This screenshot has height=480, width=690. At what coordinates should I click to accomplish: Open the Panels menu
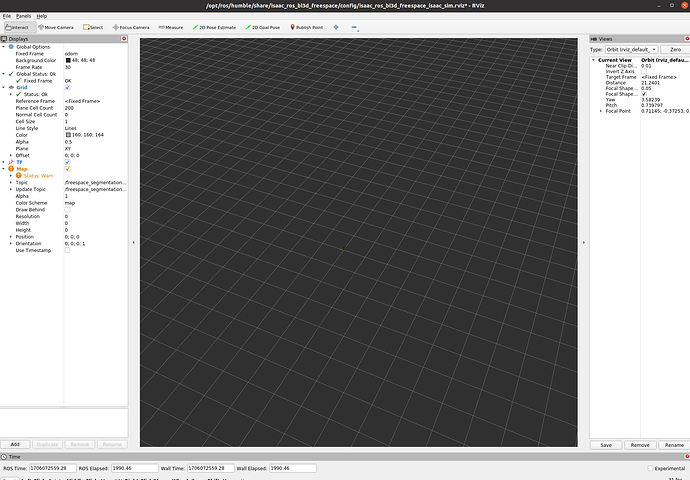[23, 16]
